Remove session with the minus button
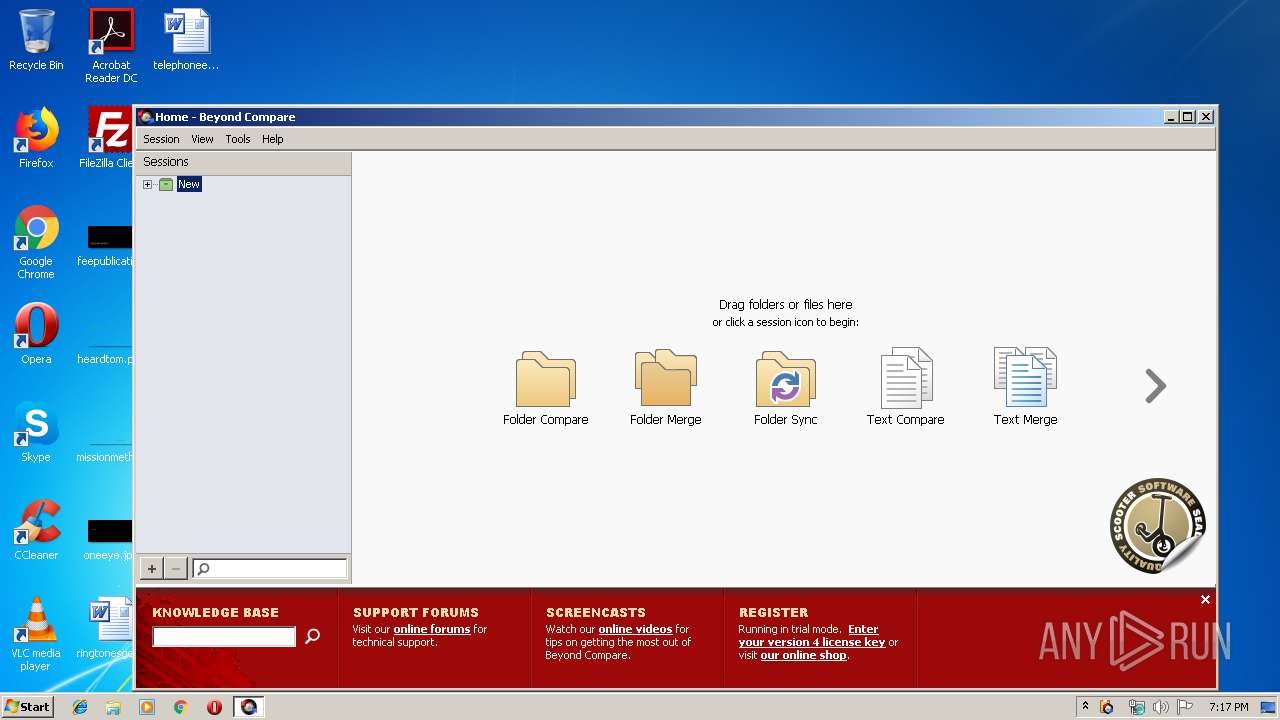 pyautogui.click(x=176, y=569)
